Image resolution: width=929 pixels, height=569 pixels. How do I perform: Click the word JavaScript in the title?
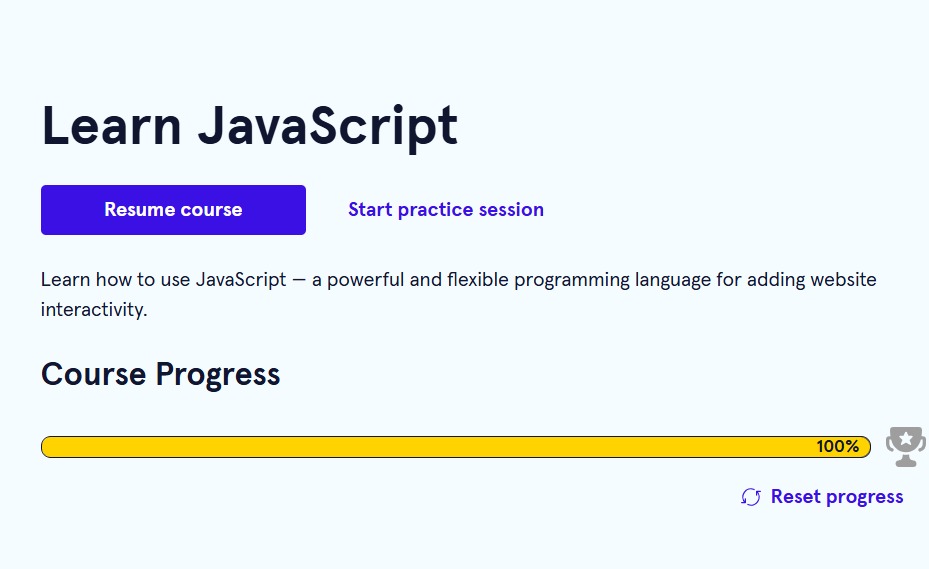327,127
